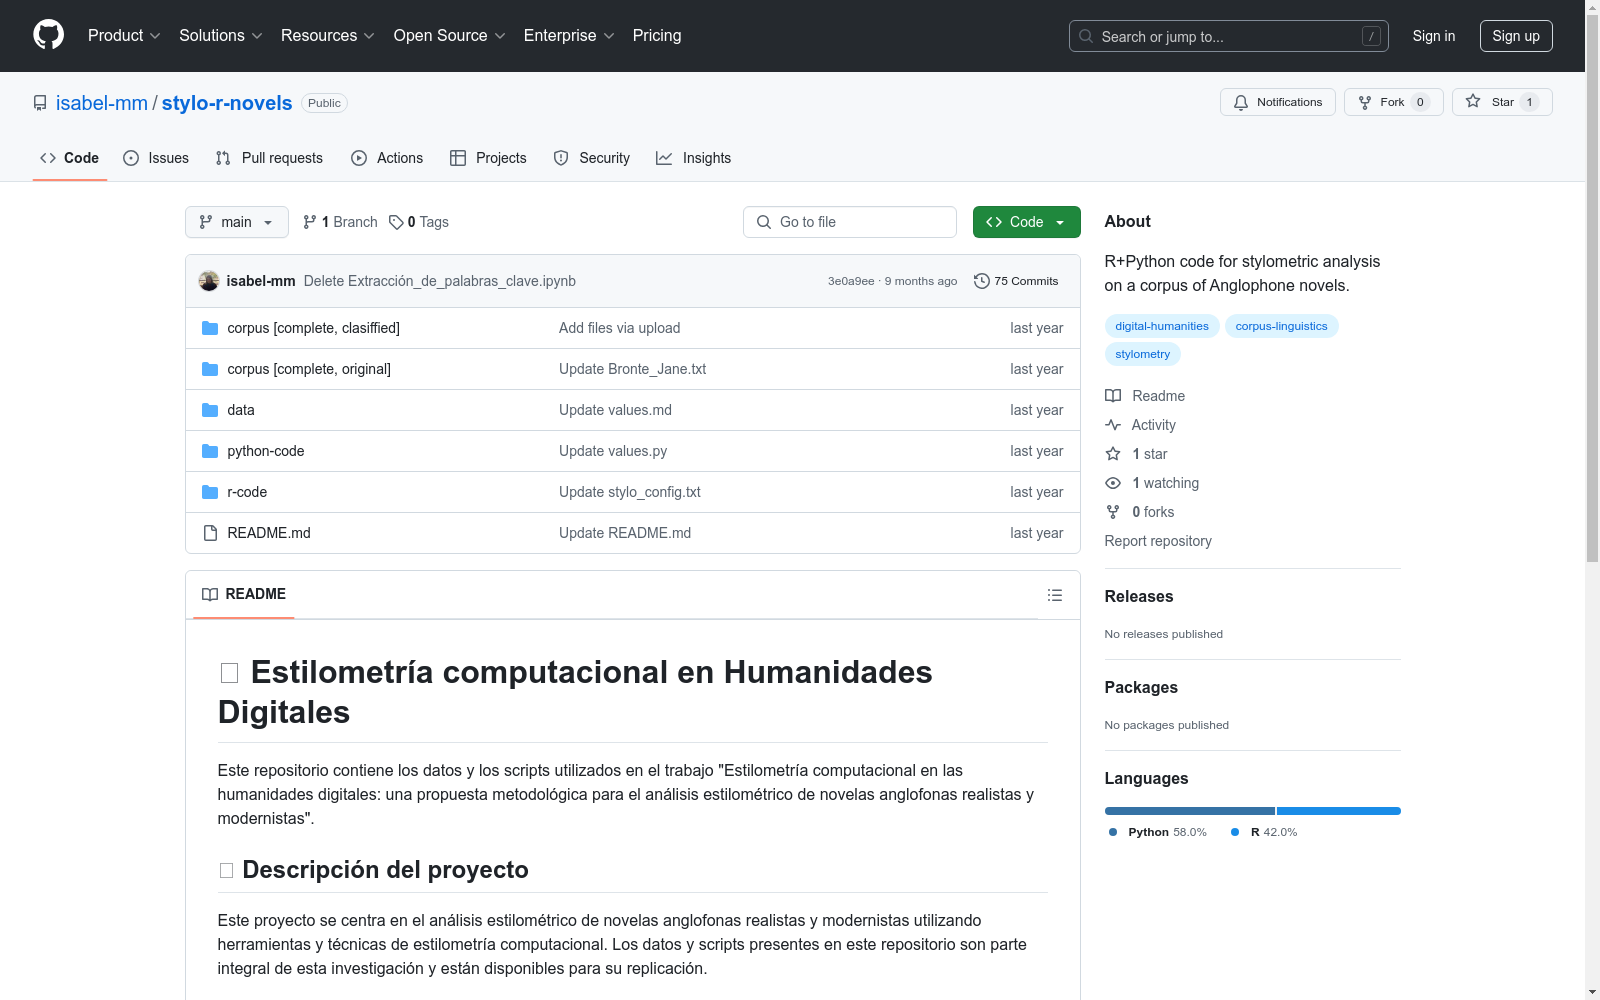Image resolution: width=1600 pixels, height=1000 pixels.
Task: Click the branch icon next to 1 Branch
Action: pos(310,222)
